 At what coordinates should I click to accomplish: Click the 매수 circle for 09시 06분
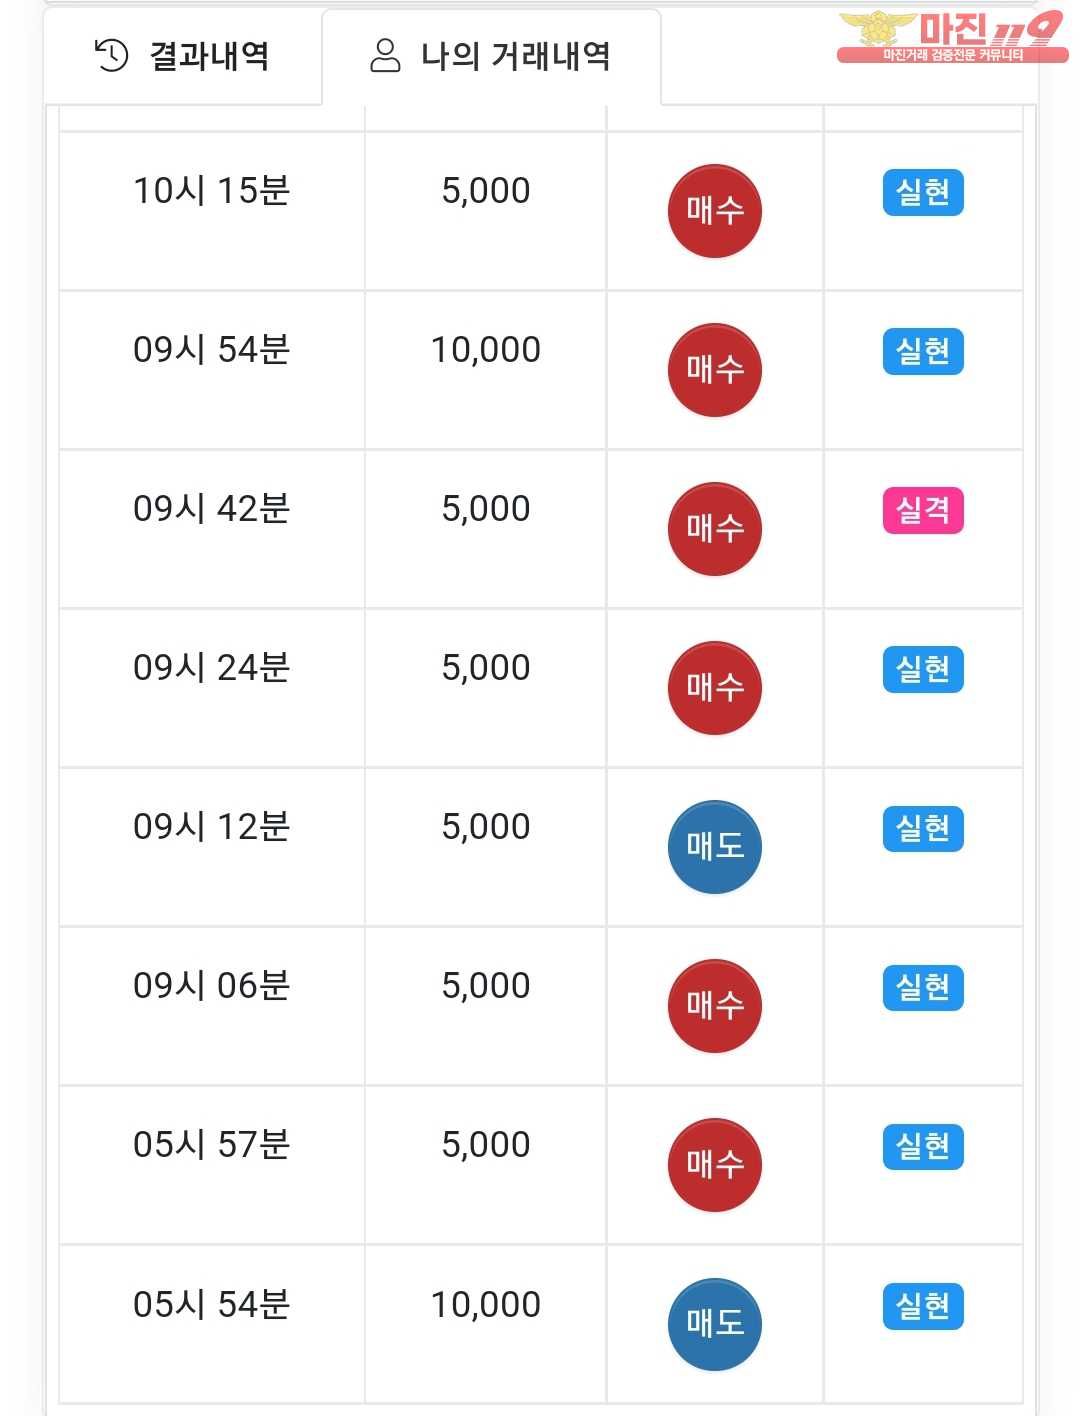coord(714,1006)
